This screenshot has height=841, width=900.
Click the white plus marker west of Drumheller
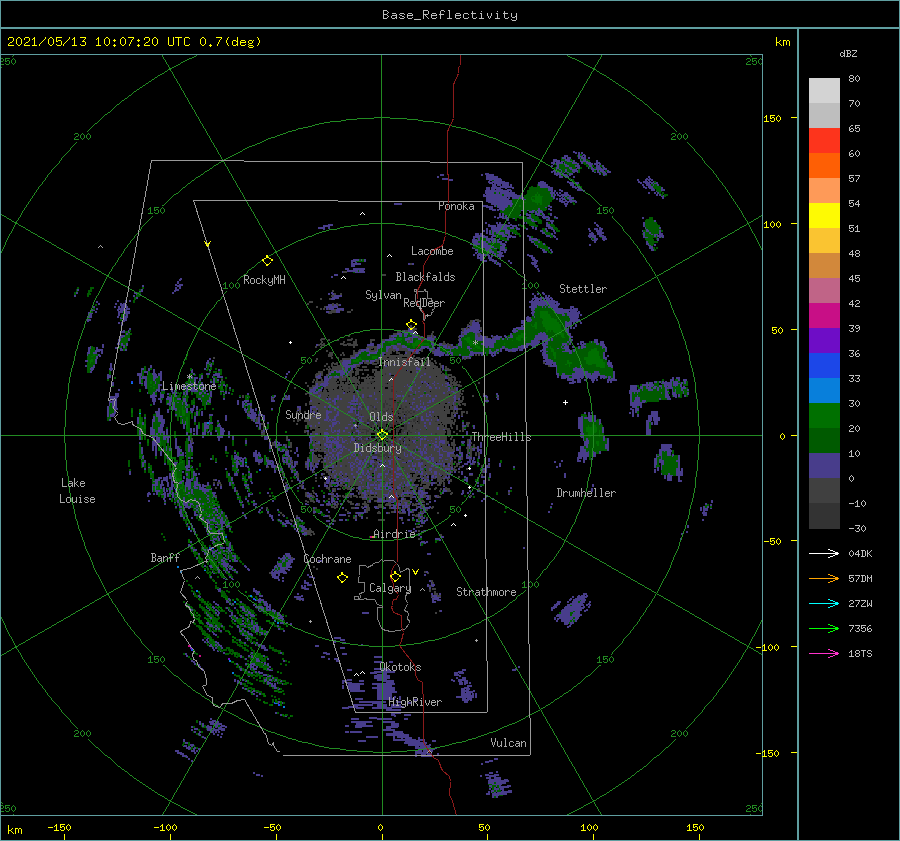point(565,402)
